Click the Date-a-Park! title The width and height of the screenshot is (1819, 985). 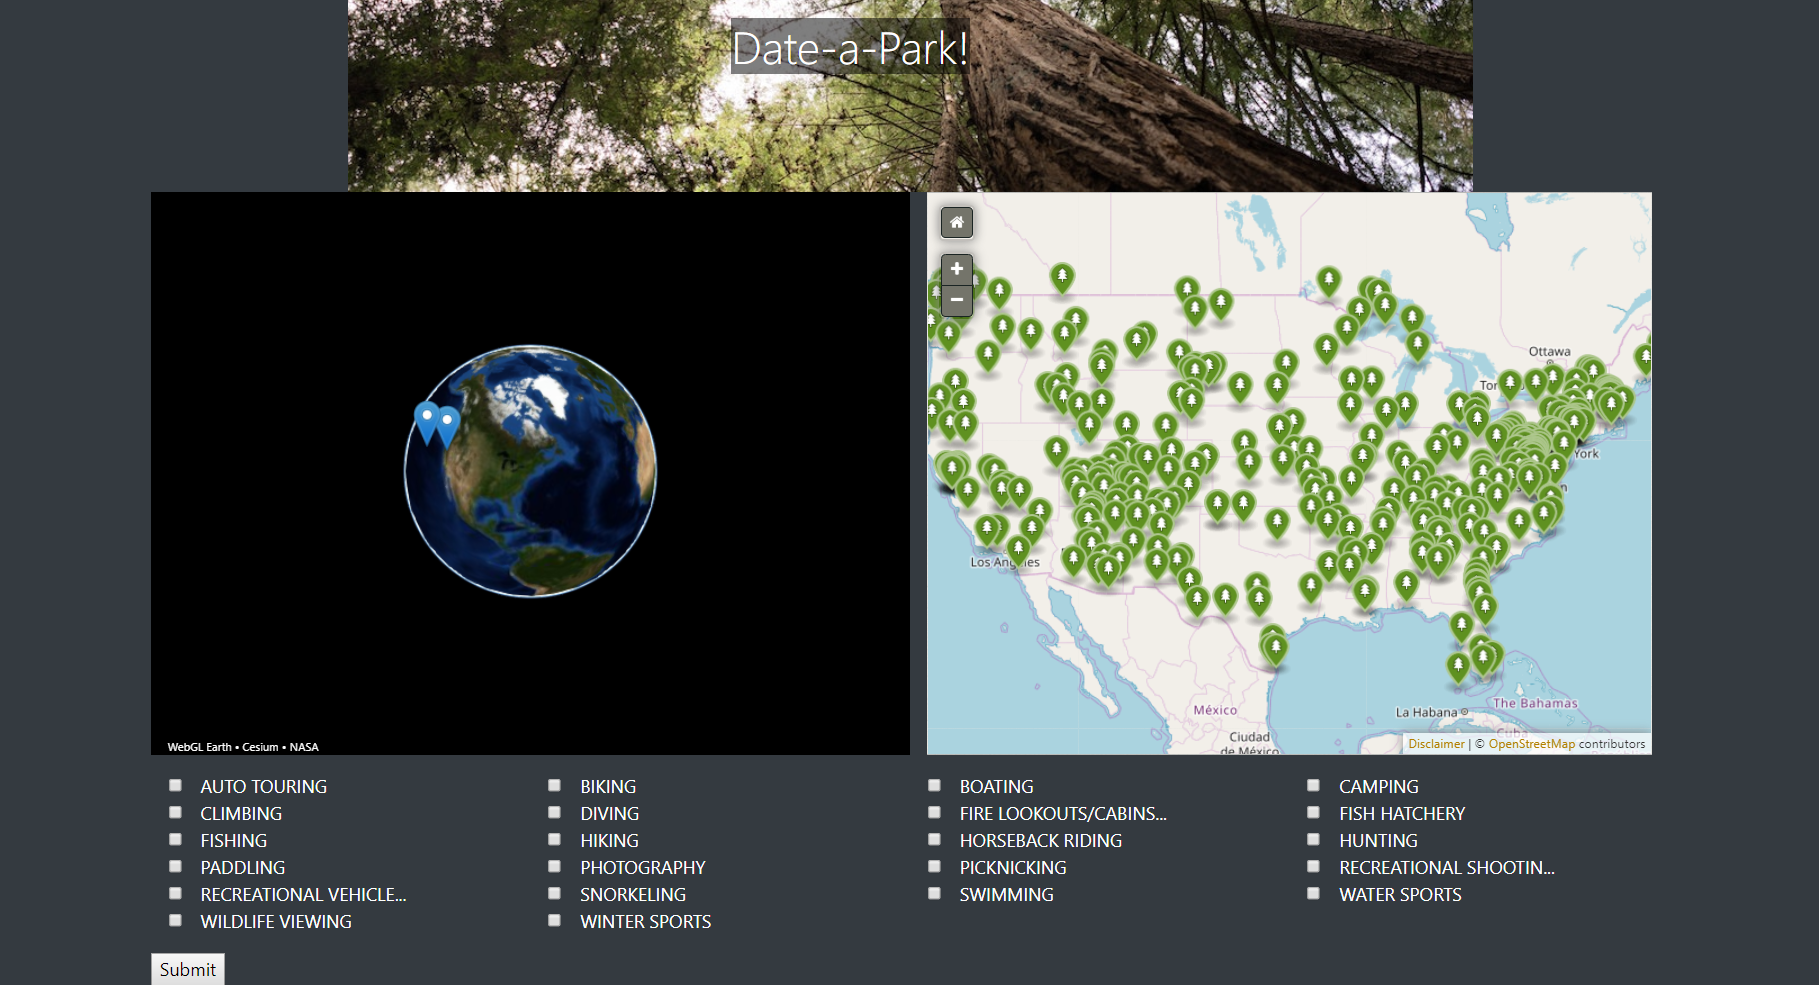[850, 48]
